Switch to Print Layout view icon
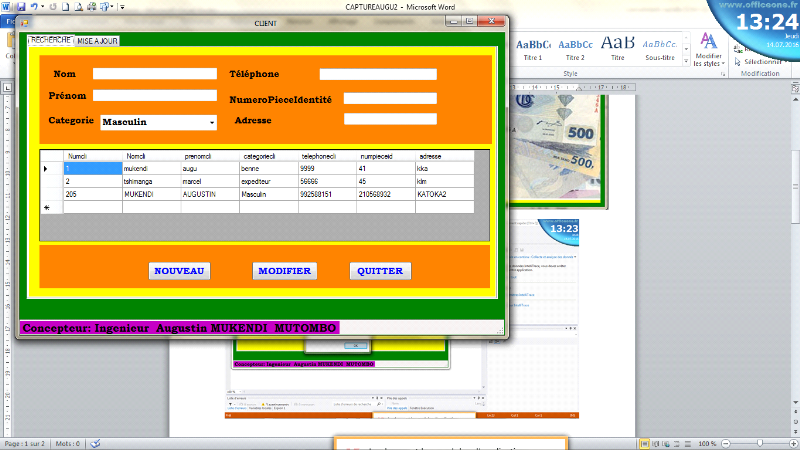Screen dimensions: 800x450 [x=644, y=444]
